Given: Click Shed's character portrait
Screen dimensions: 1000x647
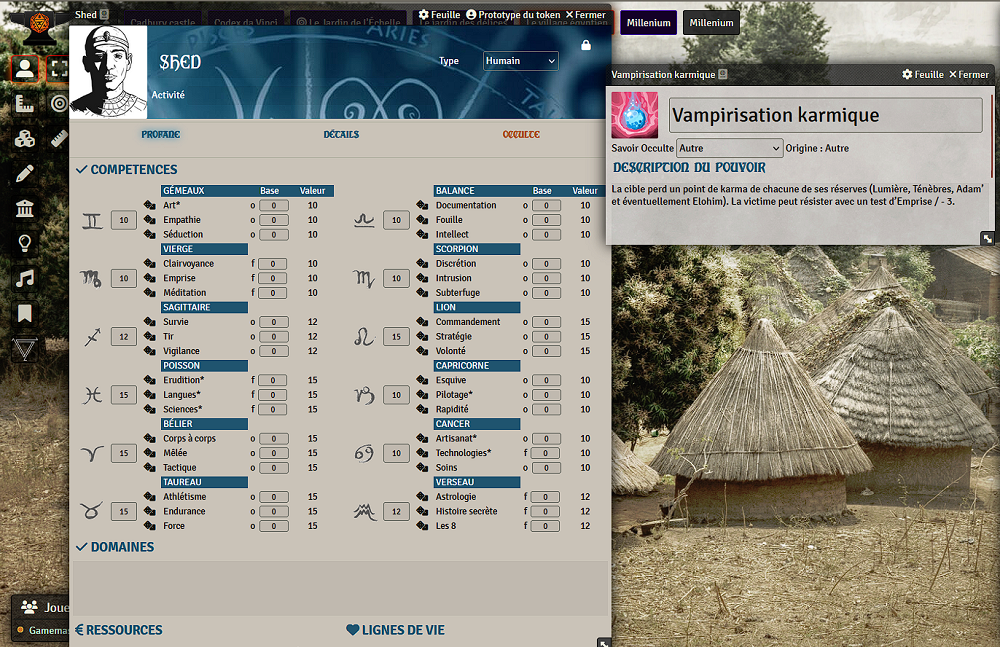Looking at the screenshot, I should [108, 70].
